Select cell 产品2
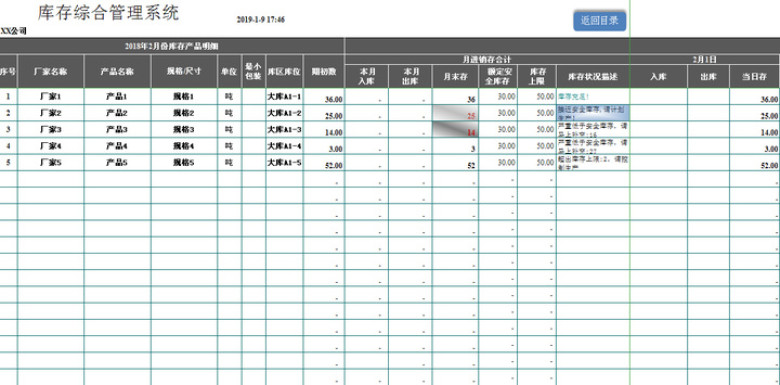 click(x=117, y=113)
